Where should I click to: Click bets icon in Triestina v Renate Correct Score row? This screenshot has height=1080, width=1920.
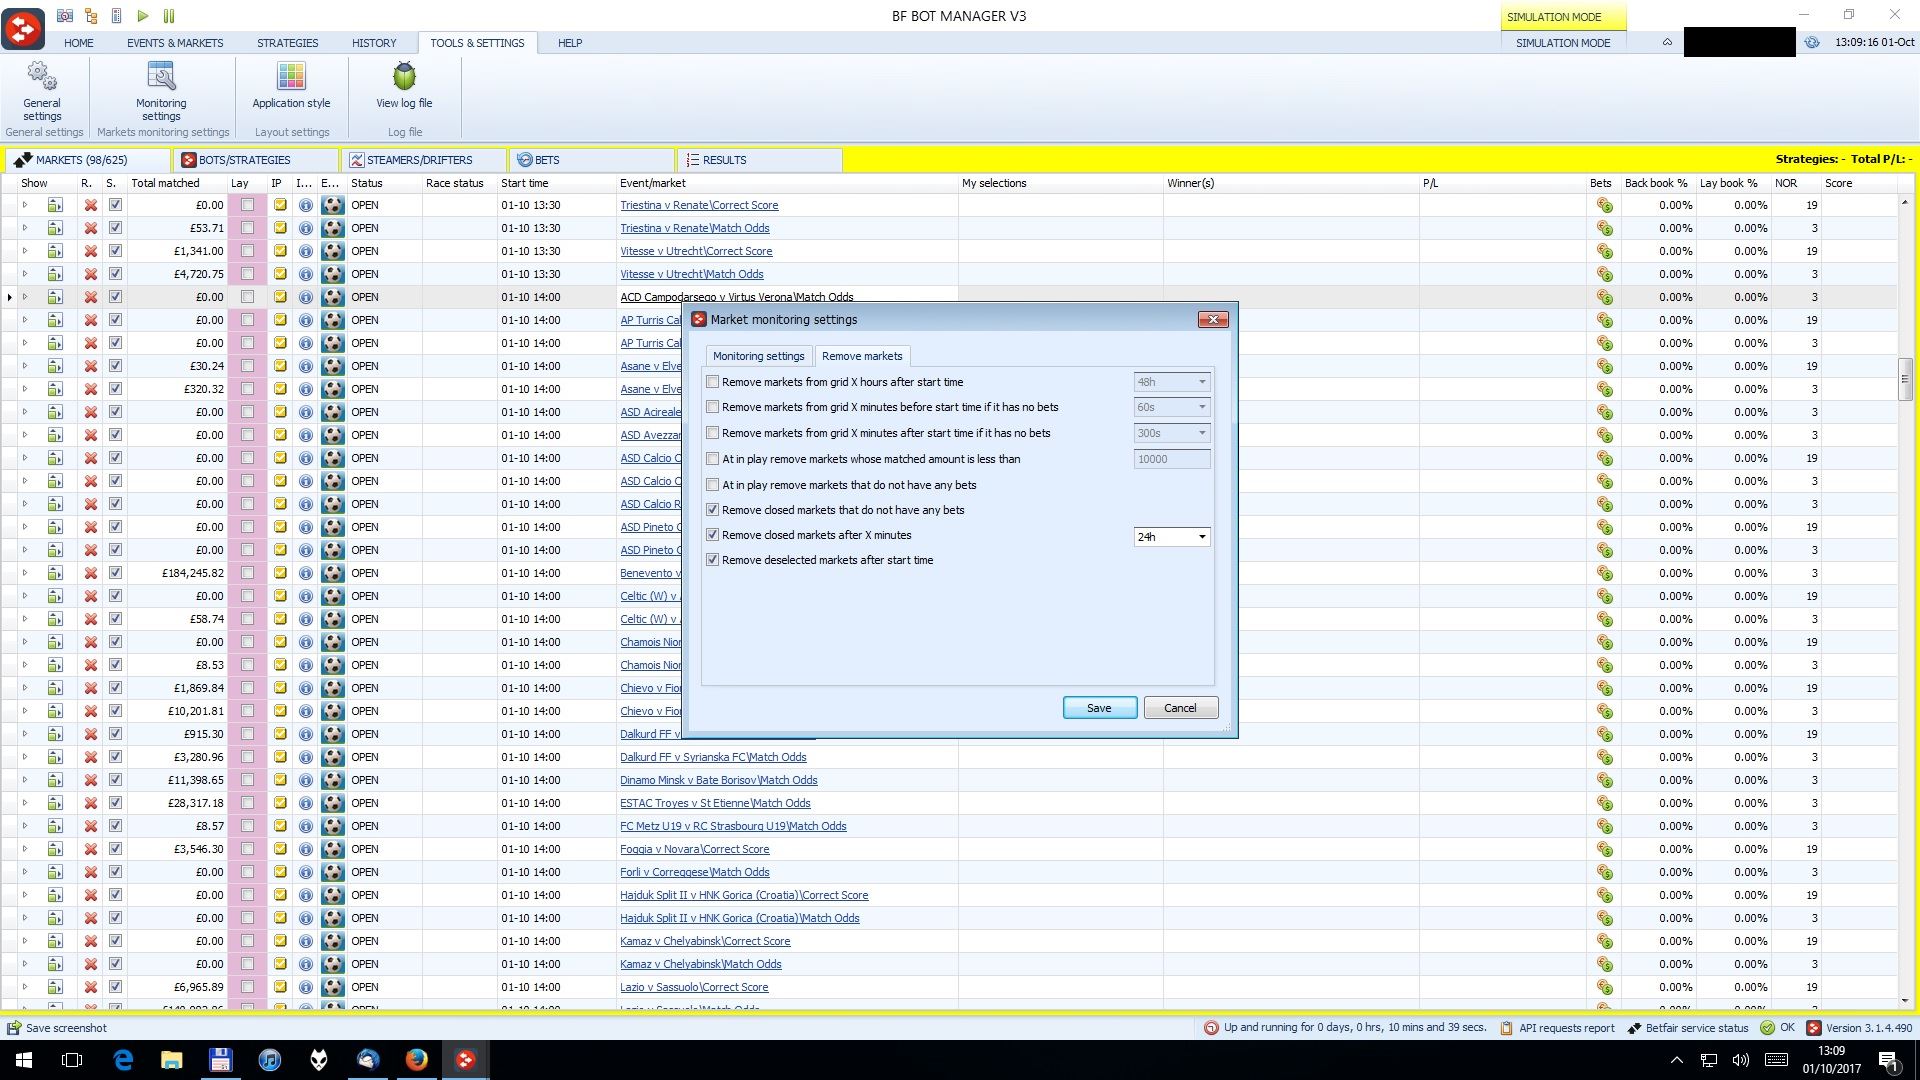(x=1604, y=205)
